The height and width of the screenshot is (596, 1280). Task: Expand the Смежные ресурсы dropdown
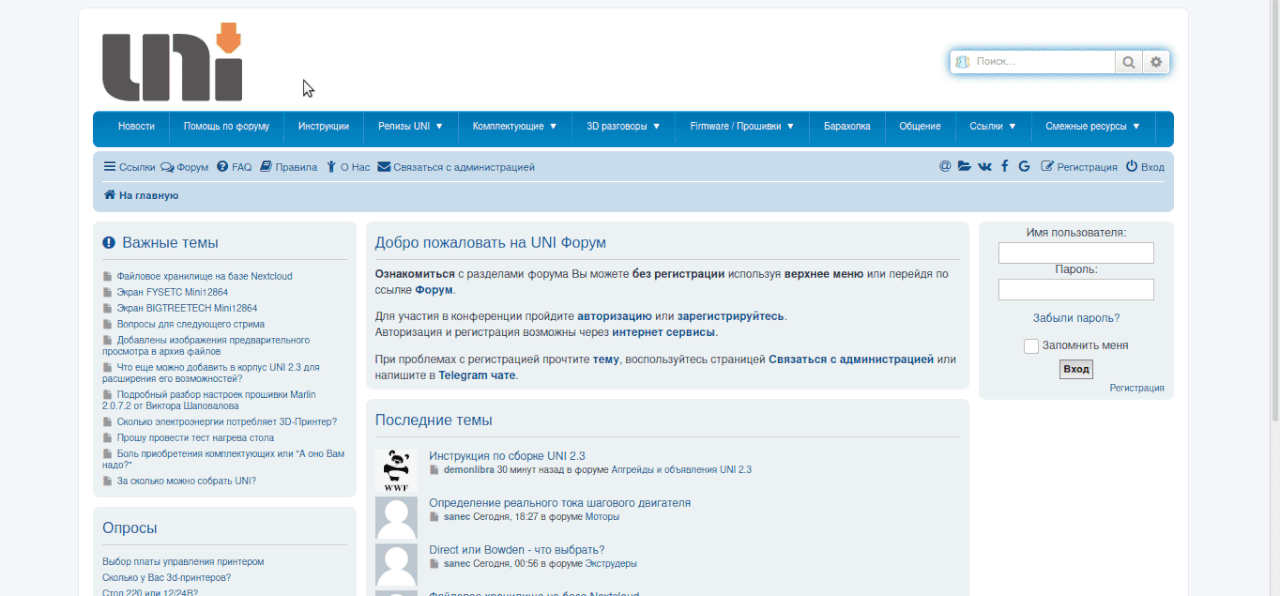pyautogui.click(x=1093, y=126)
